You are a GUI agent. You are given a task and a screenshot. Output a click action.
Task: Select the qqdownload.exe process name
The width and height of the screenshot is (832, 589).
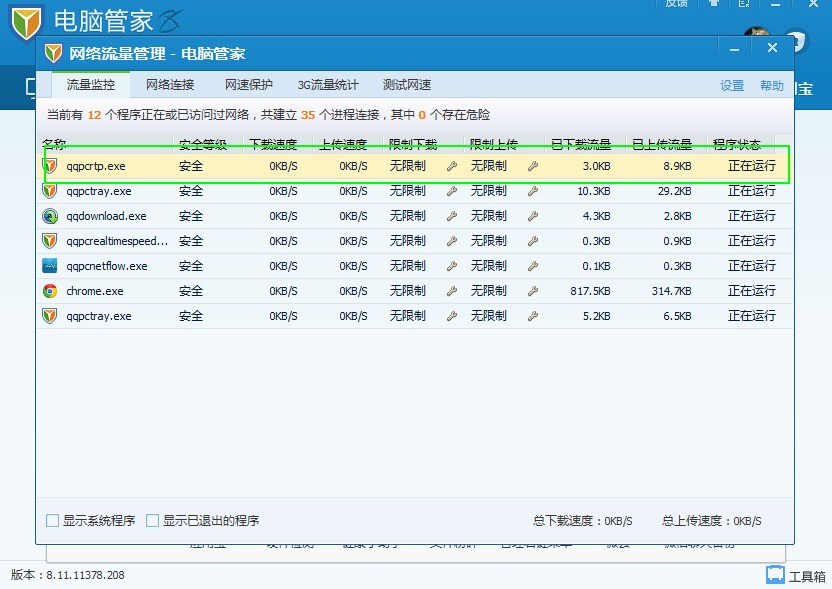click(x=106, y=216)
